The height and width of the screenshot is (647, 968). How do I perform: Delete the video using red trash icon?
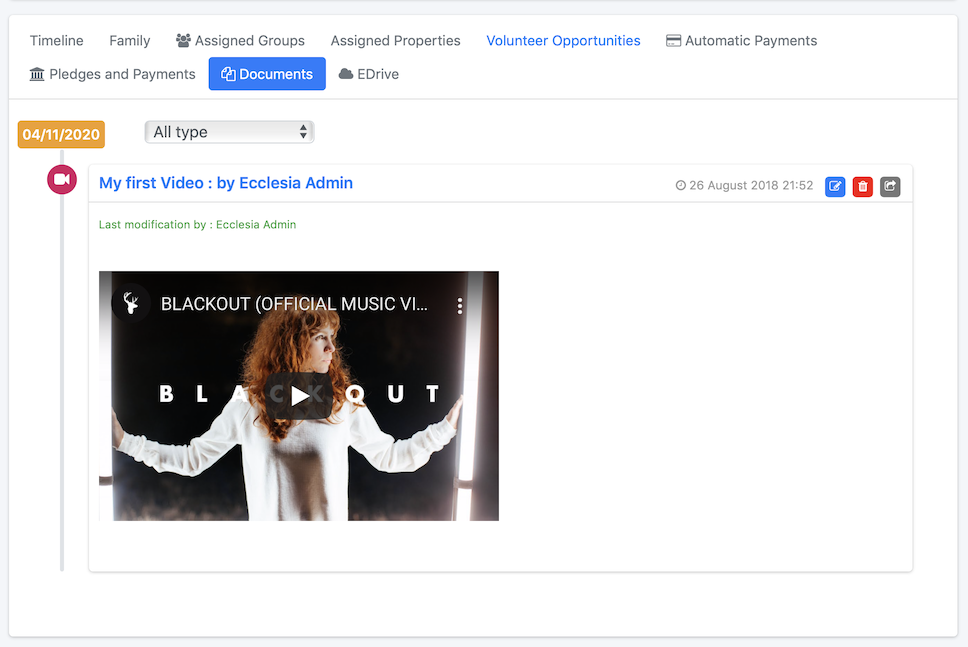[x=862, y=186]
